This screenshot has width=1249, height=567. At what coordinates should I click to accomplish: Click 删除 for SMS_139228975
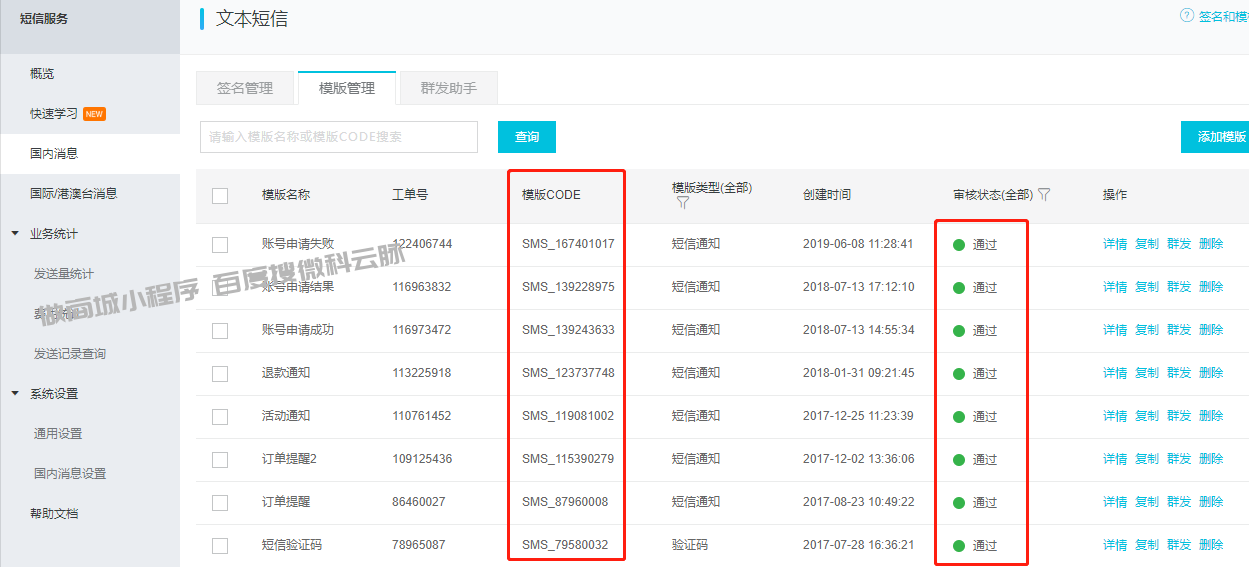point(1211,287)
